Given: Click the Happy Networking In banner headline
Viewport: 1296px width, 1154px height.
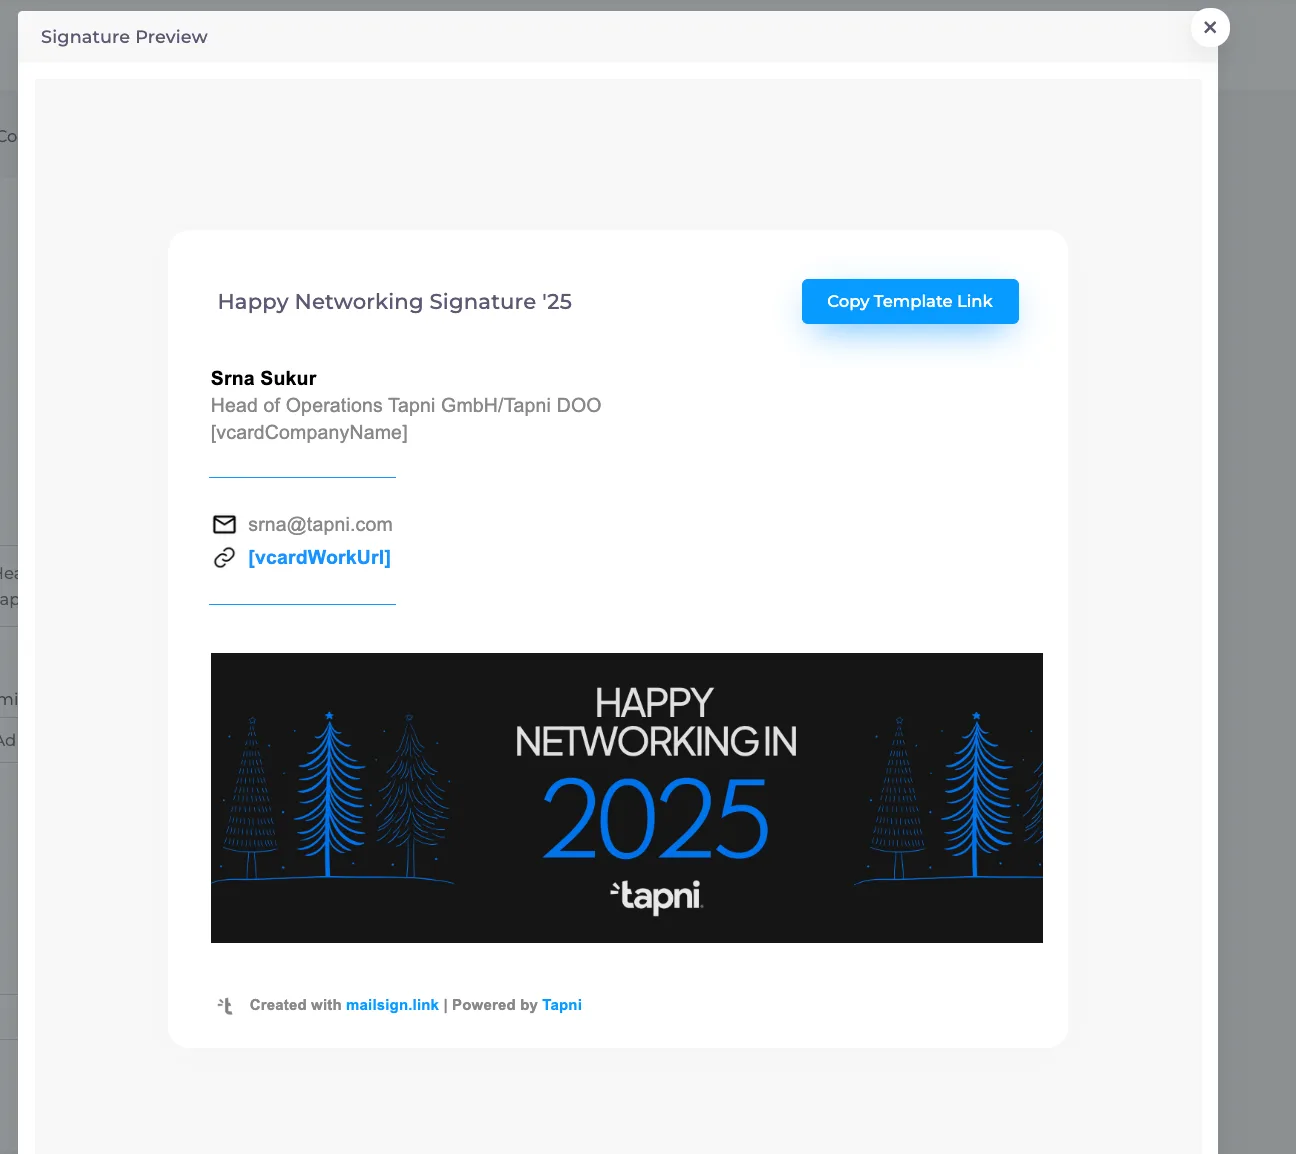Looking at the screenshot, I should 656,722.
